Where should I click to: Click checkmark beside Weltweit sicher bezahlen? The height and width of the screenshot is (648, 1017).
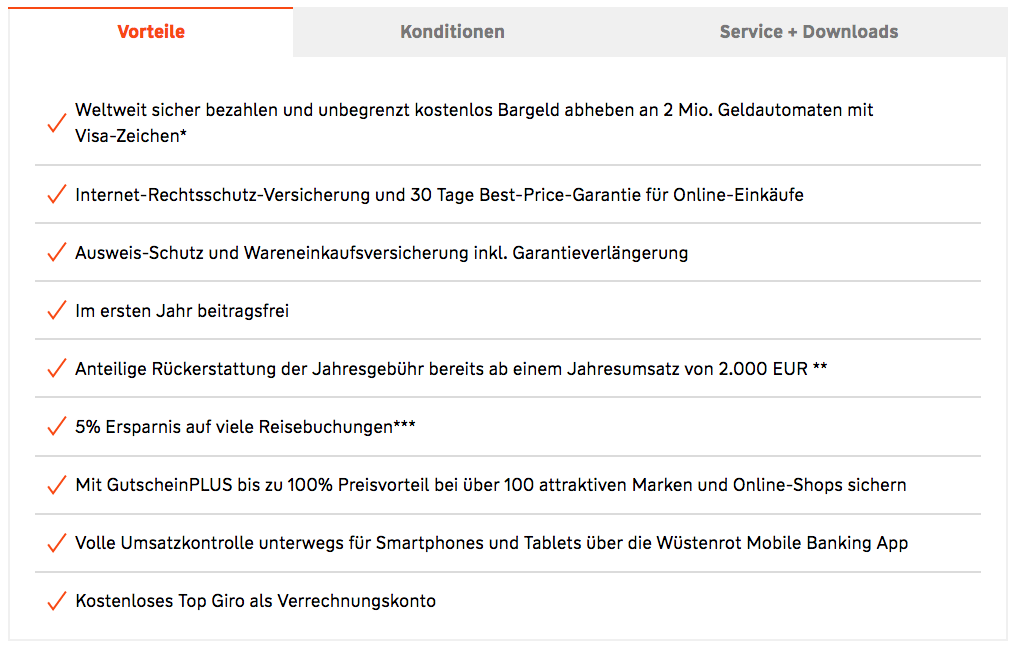[56, 123]
